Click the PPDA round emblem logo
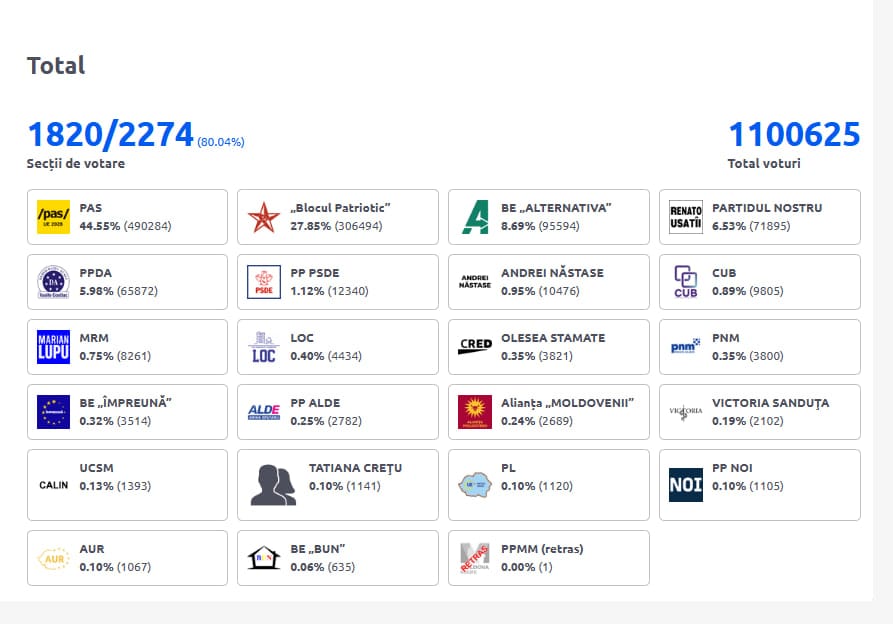The image size is (893, 624). coord(53,282)
